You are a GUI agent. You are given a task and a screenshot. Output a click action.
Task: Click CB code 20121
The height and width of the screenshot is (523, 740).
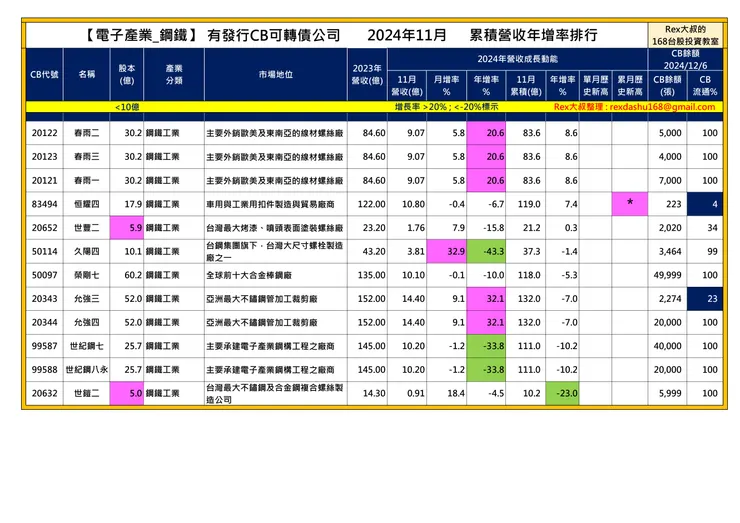[44, 180]
